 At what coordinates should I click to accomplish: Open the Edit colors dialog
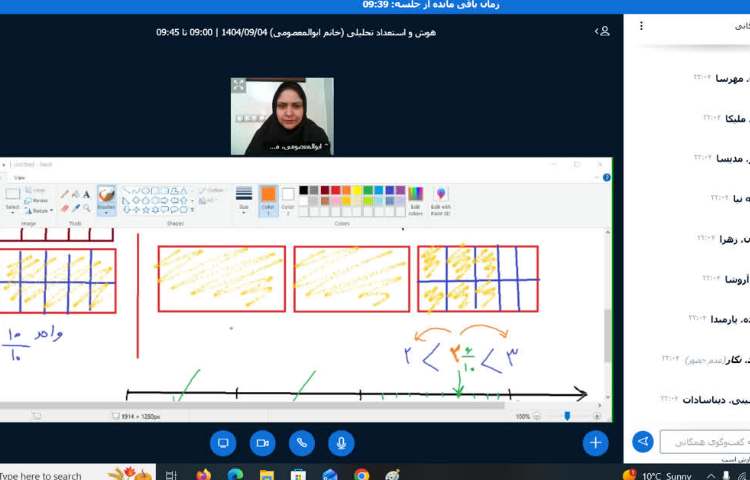coord(415,201)
